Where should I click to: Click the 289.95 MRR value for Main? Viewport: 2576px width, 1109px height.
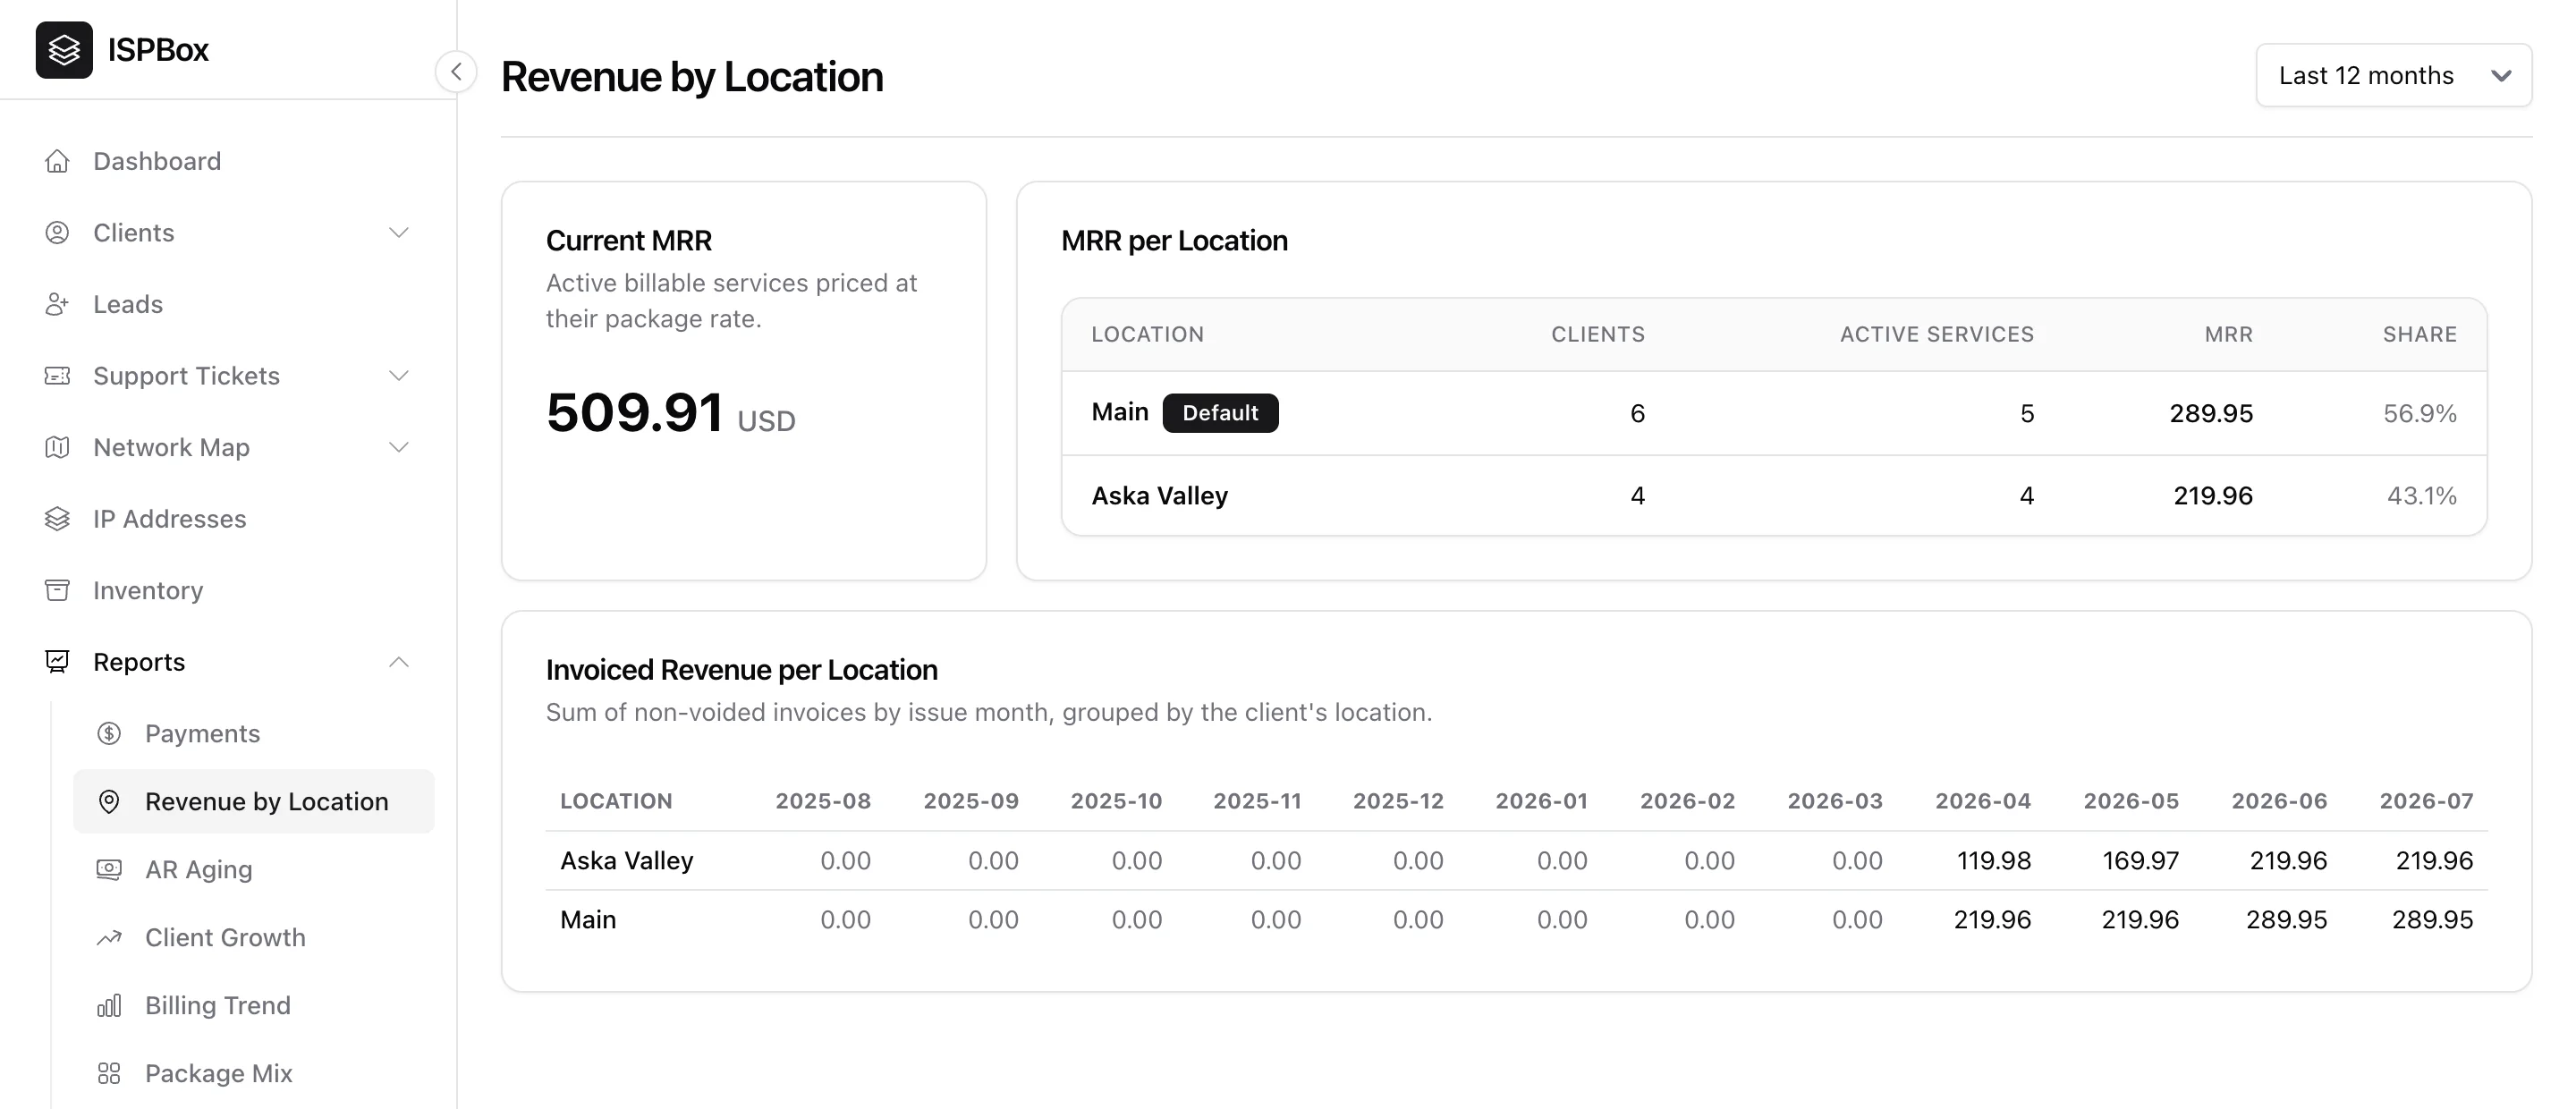coord(2211,413)
